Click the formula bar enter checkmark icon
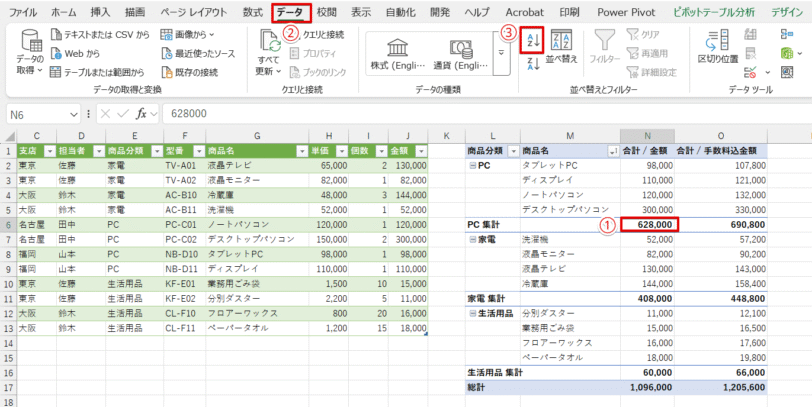Viewport: 812px width, 407px height. [122, 114]
